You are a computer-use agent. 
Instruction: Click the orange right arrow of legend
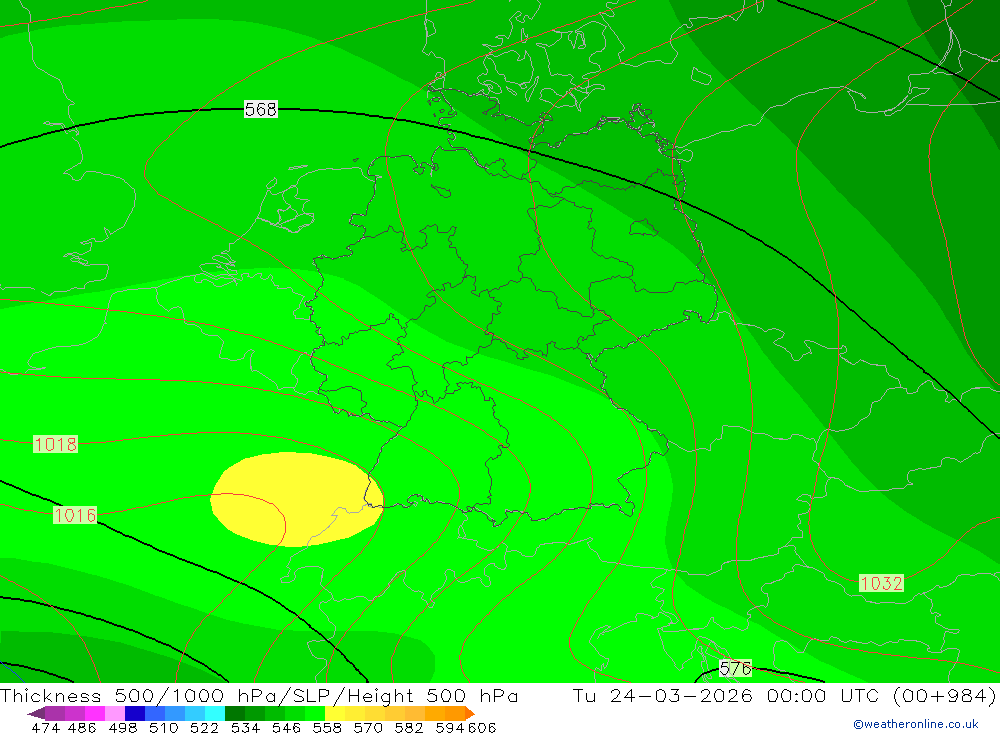click(470, 713)
